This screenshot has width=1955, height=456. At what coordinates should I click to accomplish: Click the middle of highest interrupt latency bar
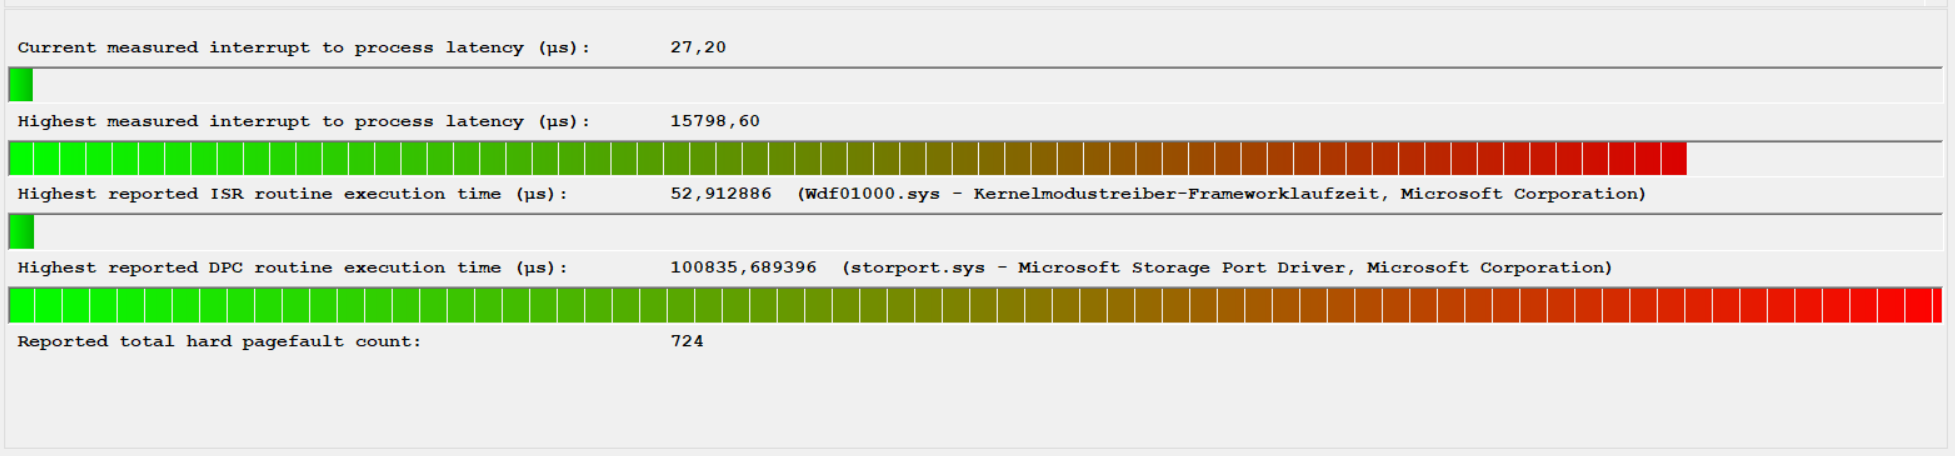(x=848, y=159)
